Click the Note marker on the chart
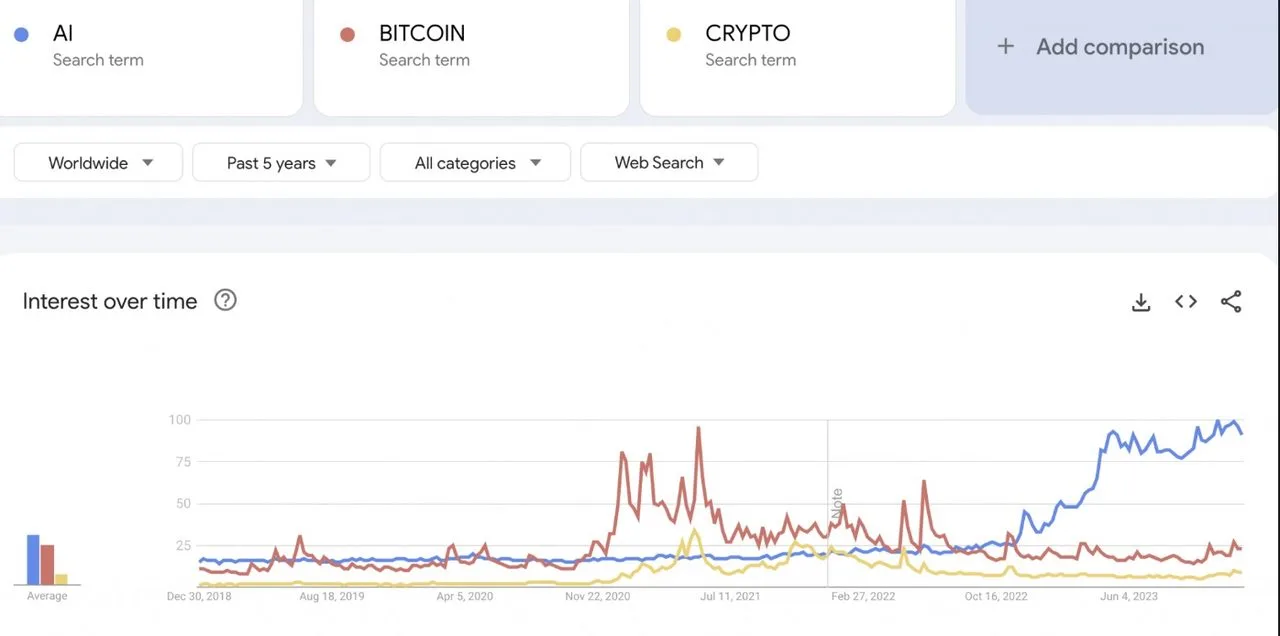 [836, 500]
